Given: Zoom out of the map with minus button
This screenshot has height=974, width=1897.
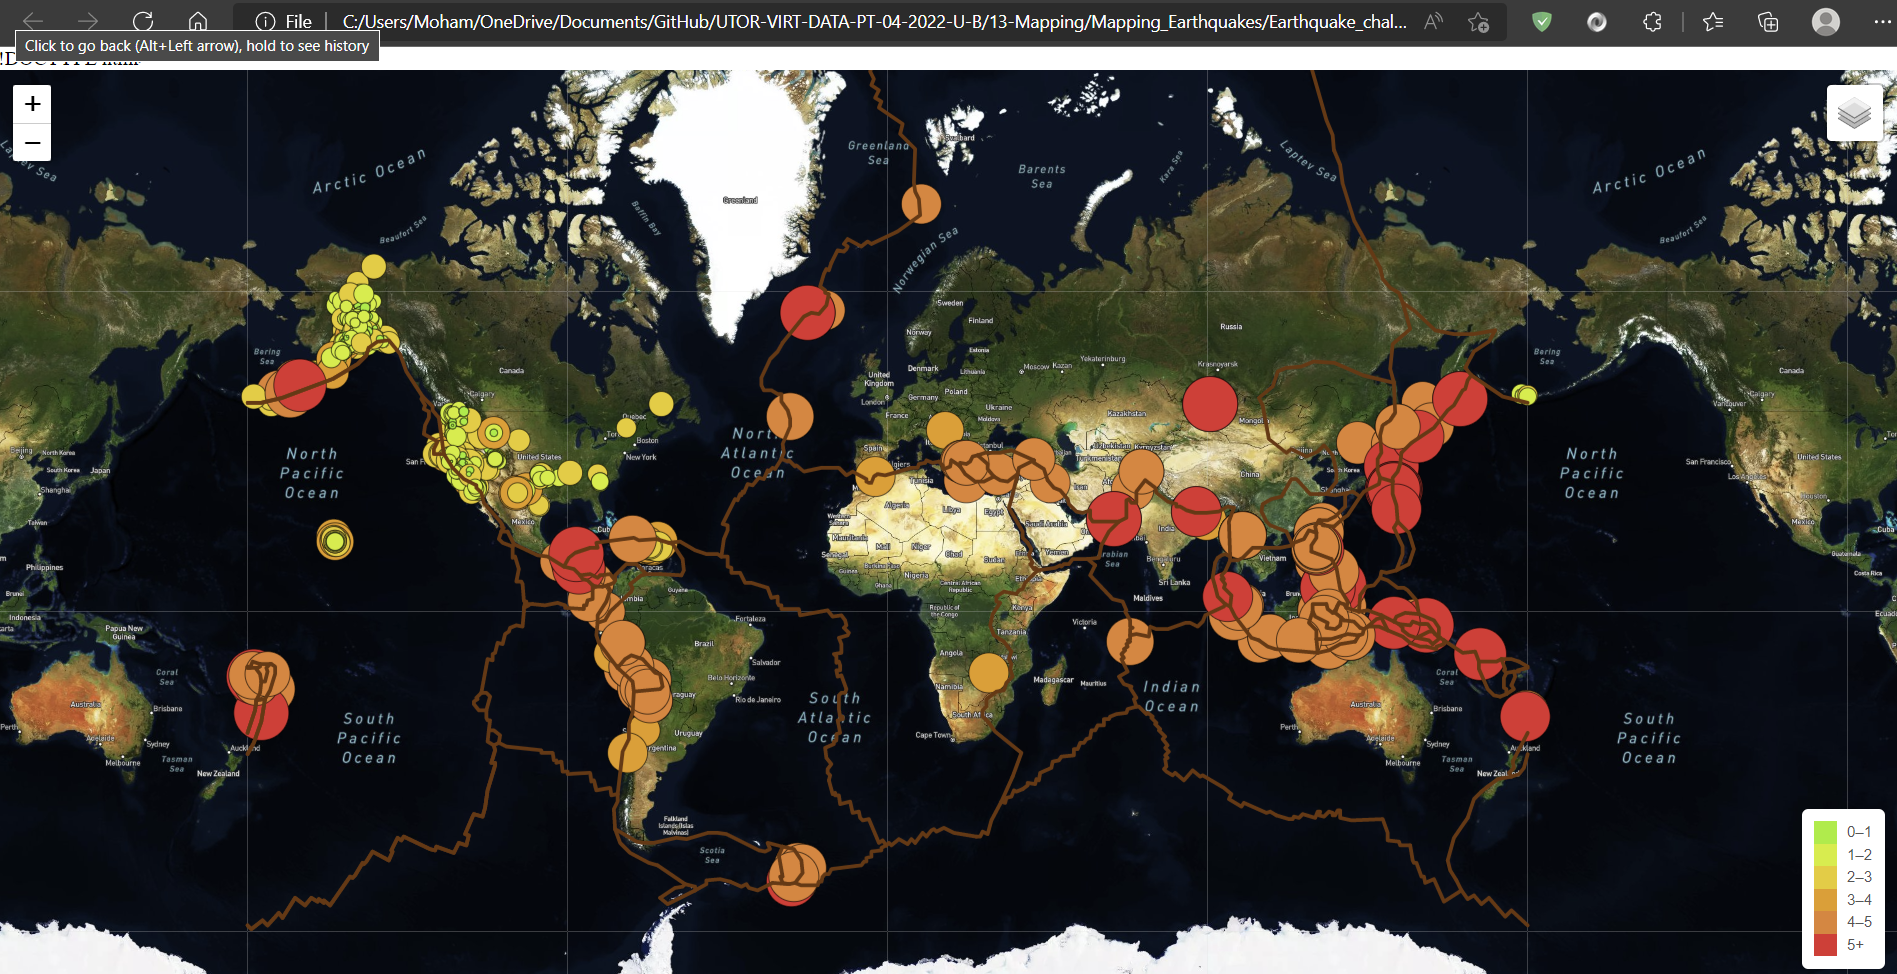Looking at the screenshot, I should tap(32, 142).
